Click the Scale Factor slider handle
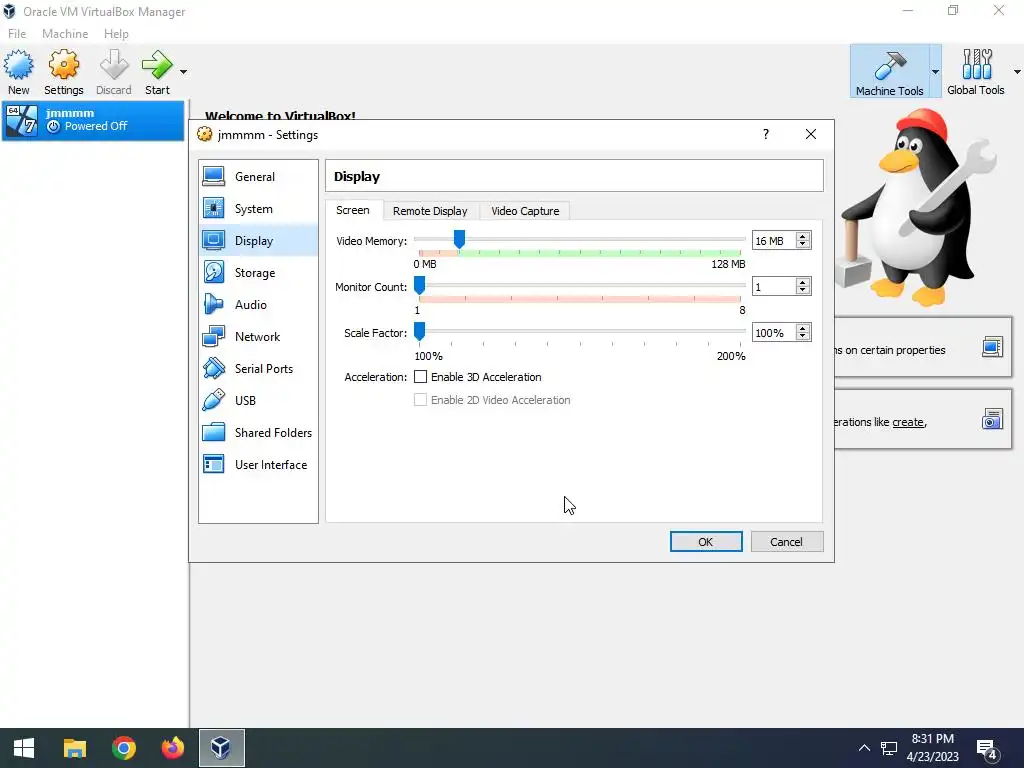This screenshot has height=768, width=1024. tap(419, 332)
